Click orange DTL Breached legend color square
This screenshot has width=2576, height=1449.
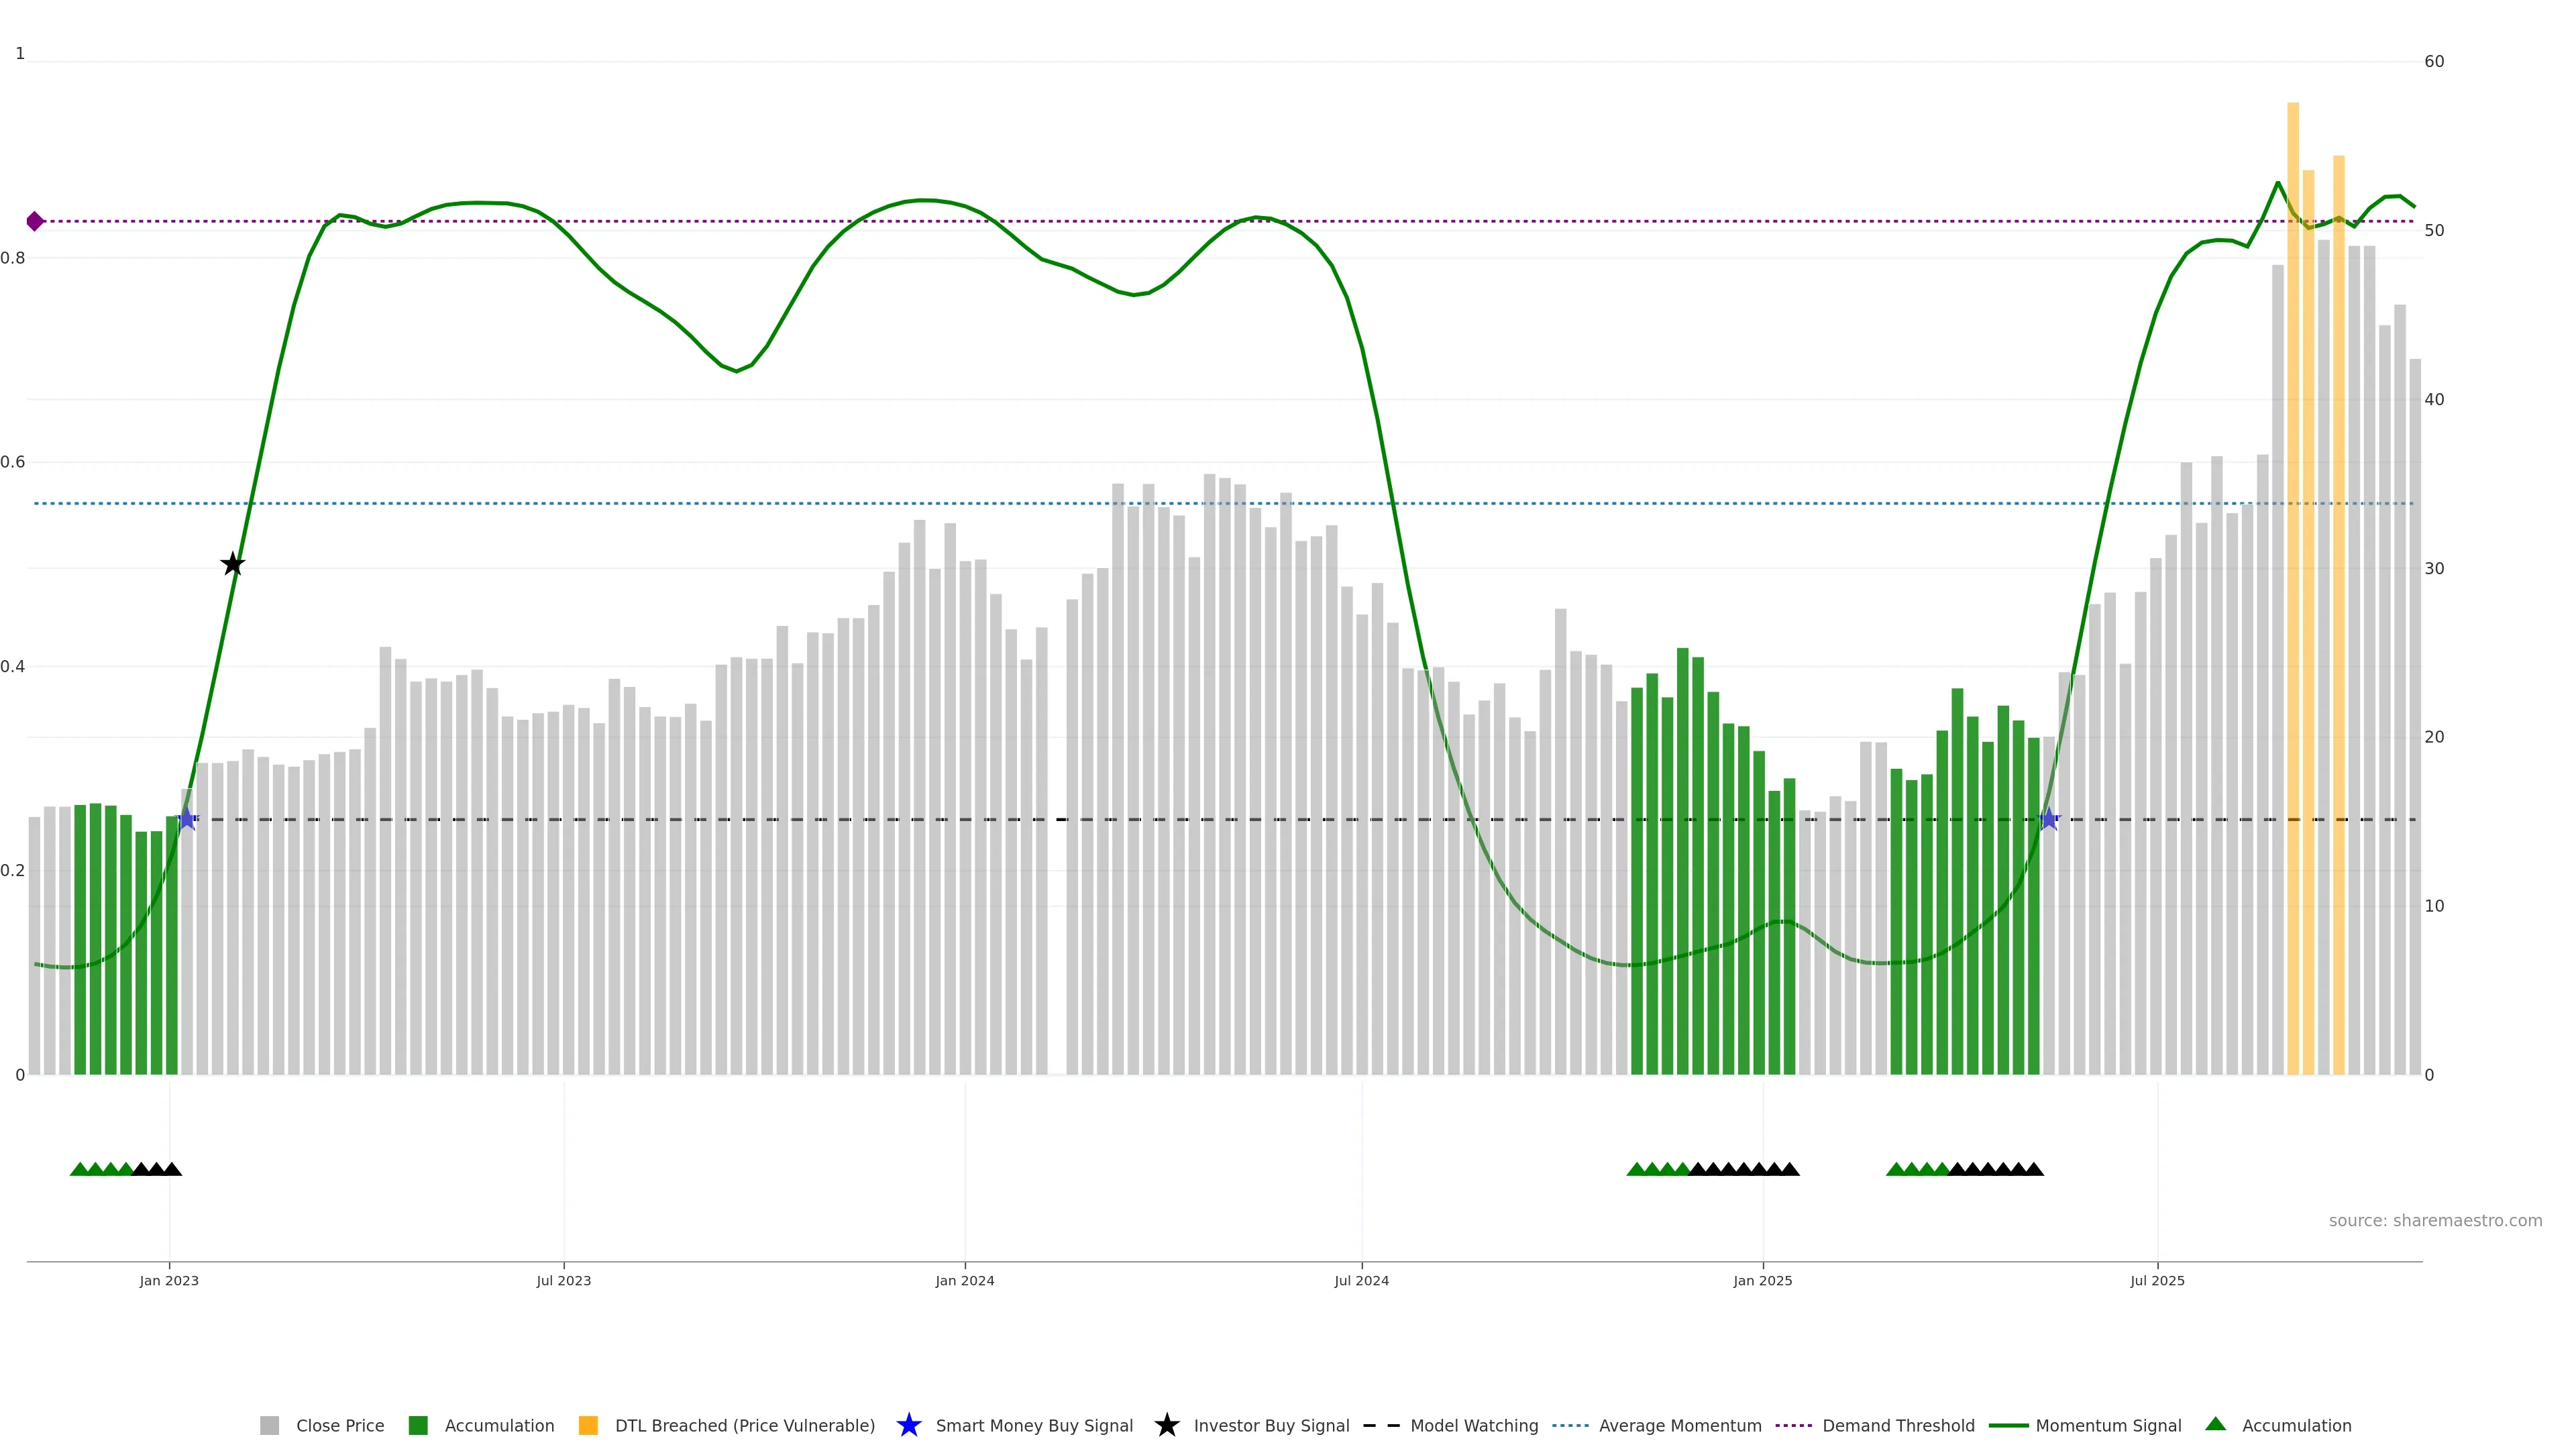point(588,1425)
